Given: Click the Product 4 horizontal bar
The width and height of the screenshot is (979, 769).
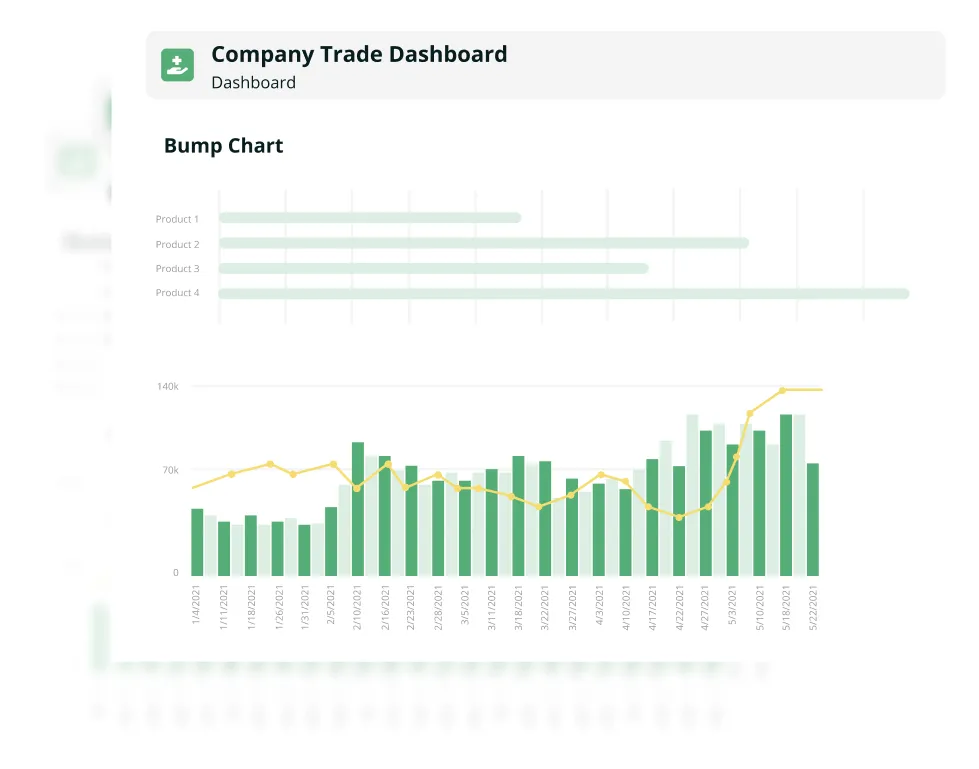Looking at the screenshot, I should (x=563, y=293).
